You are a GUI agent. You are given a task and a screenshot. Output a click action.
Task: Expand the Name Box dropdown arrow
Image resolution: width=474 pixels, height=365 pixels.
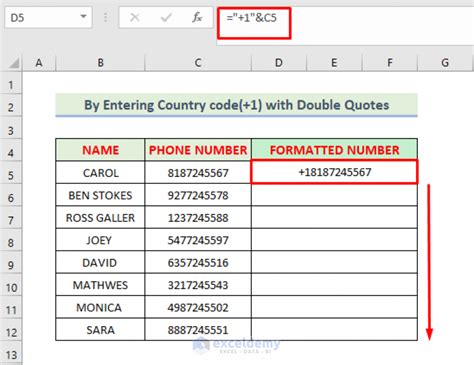[x=83, y=16]
